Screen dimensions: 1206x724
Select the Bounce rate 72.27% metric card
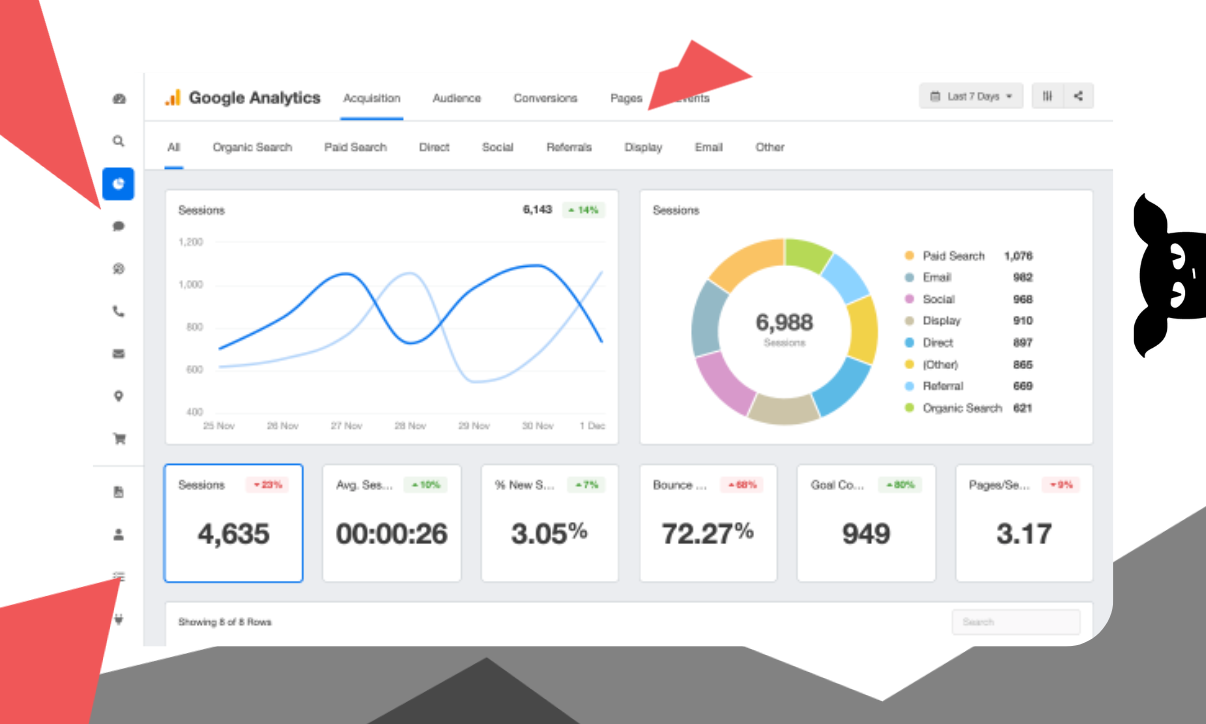coord(708,523)
